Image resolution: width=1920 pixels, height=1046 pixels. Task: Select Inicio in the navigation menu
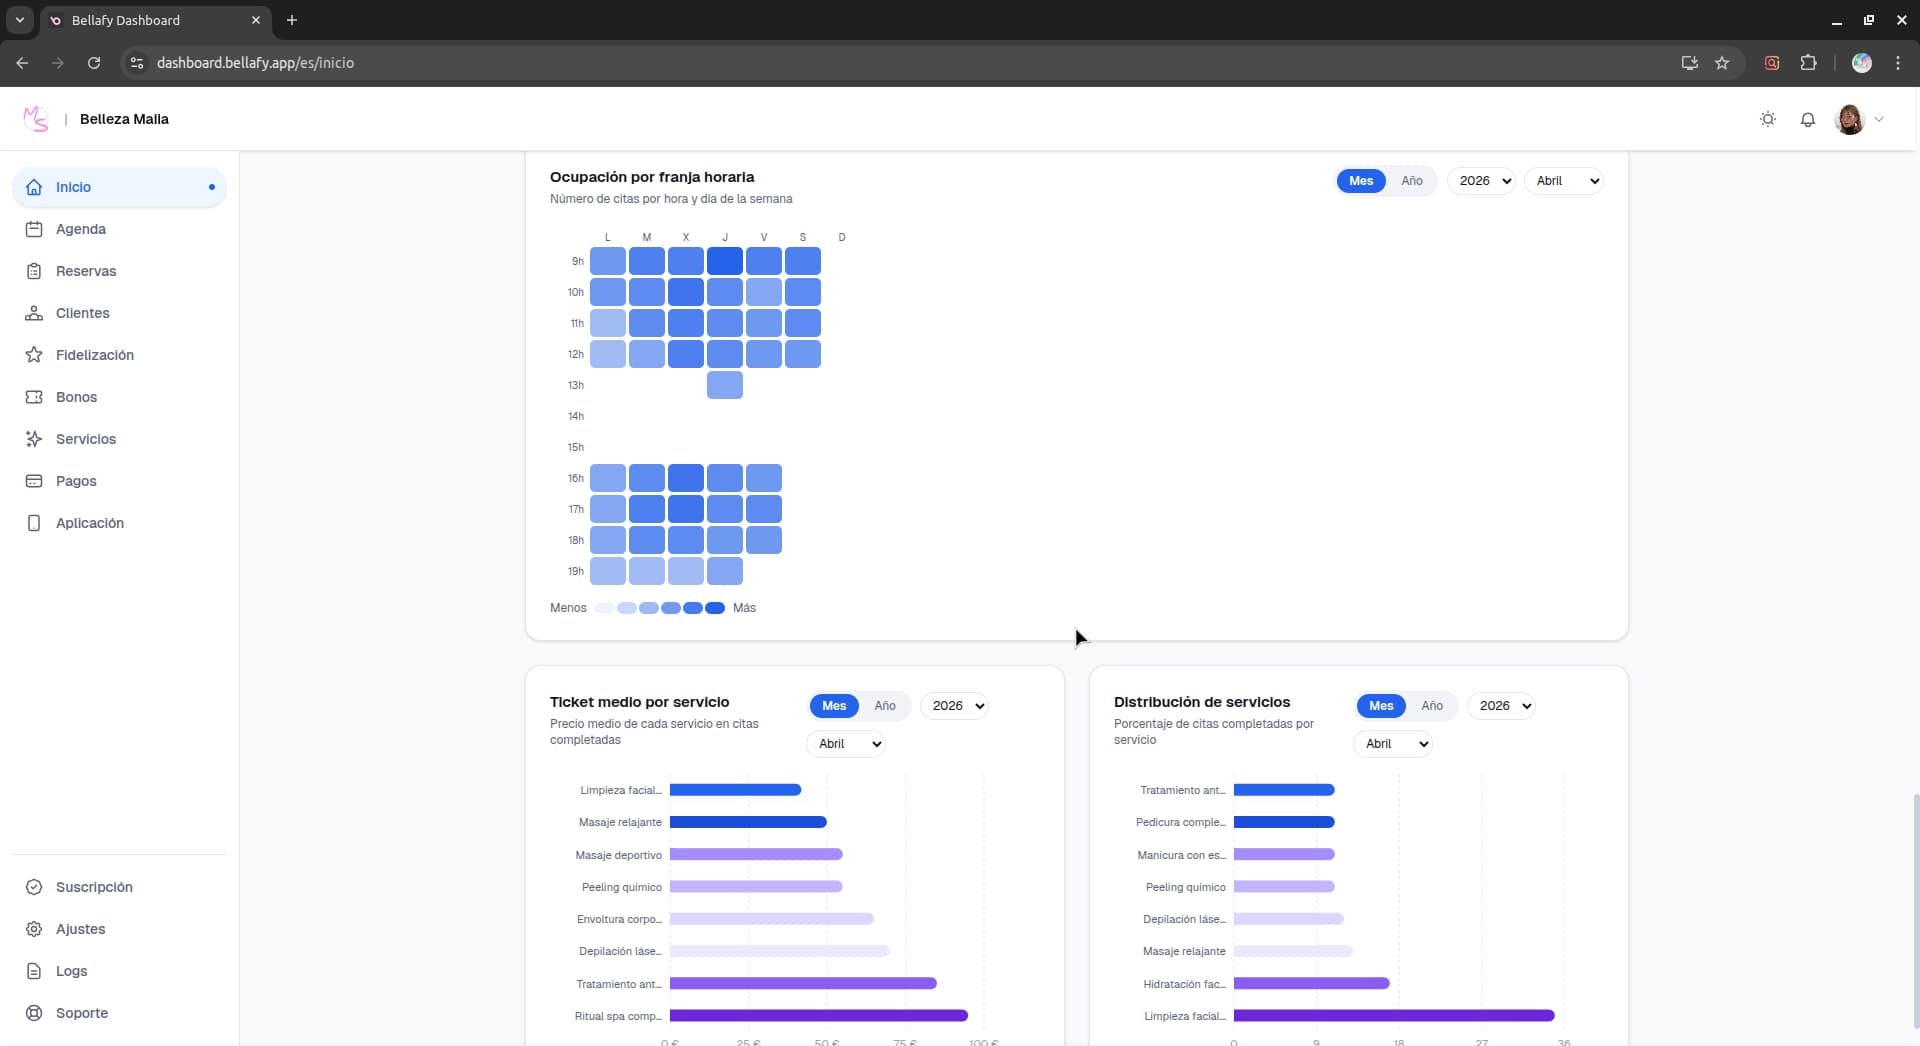(x=74, y=187)
